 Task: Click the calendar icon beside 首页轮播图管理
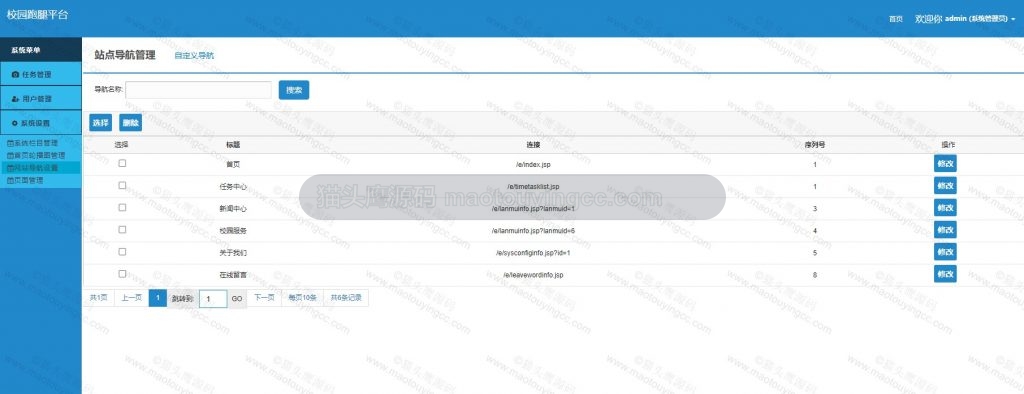point(10,156)
